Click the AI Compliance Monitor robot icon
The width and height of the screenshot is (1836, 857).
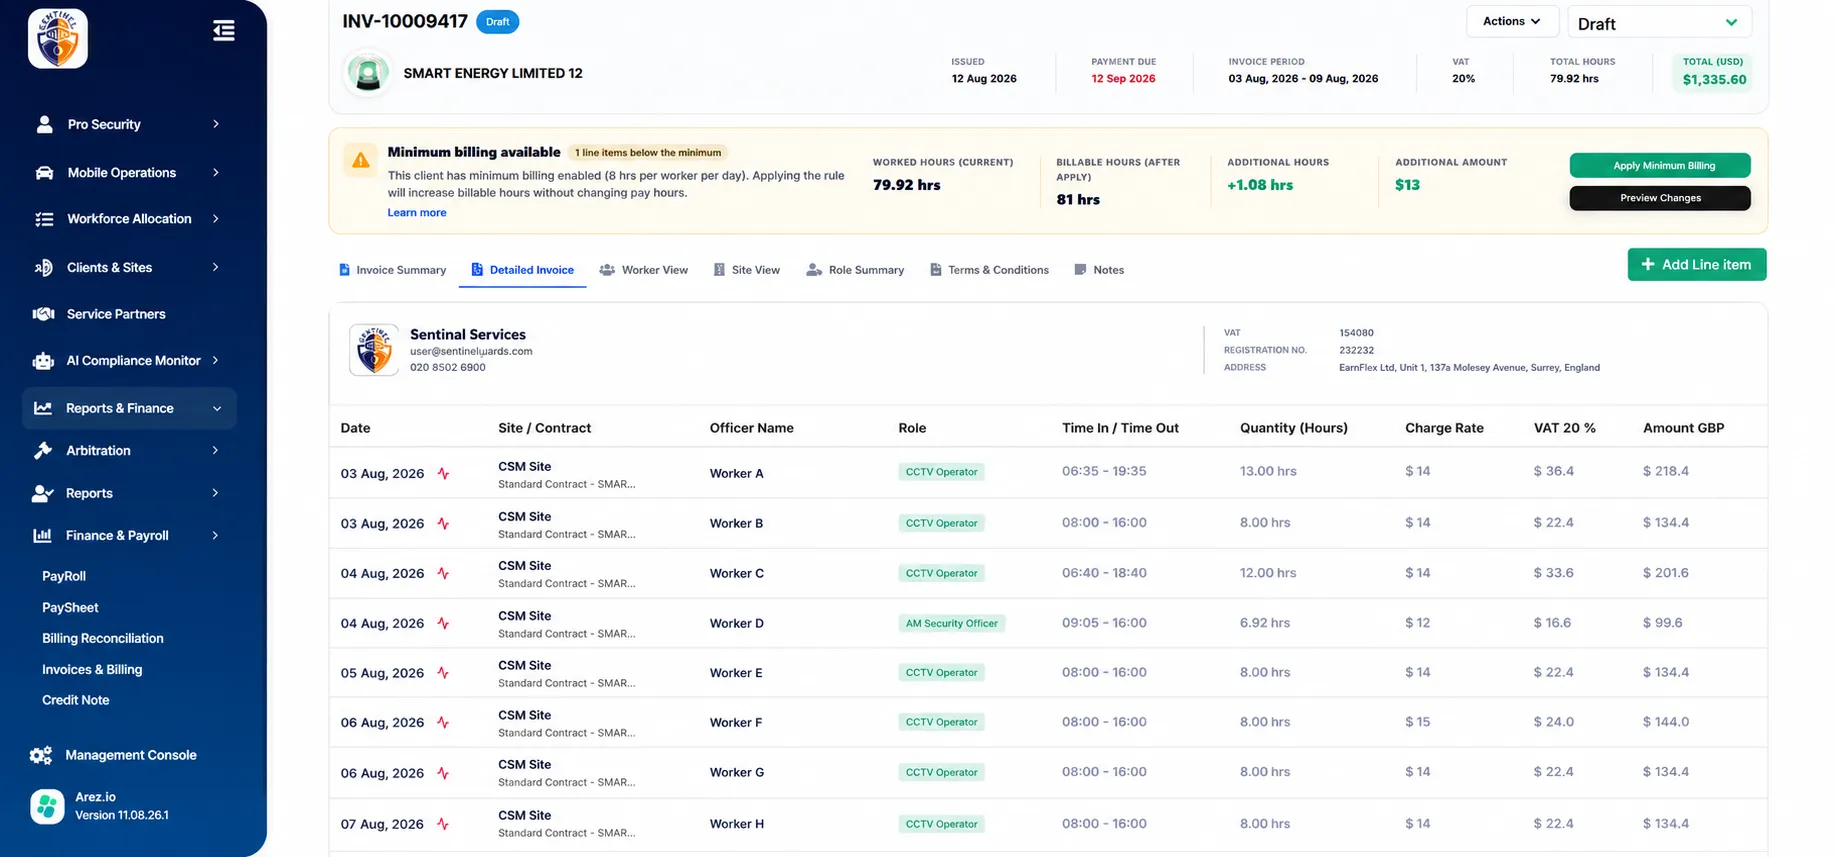43,361
